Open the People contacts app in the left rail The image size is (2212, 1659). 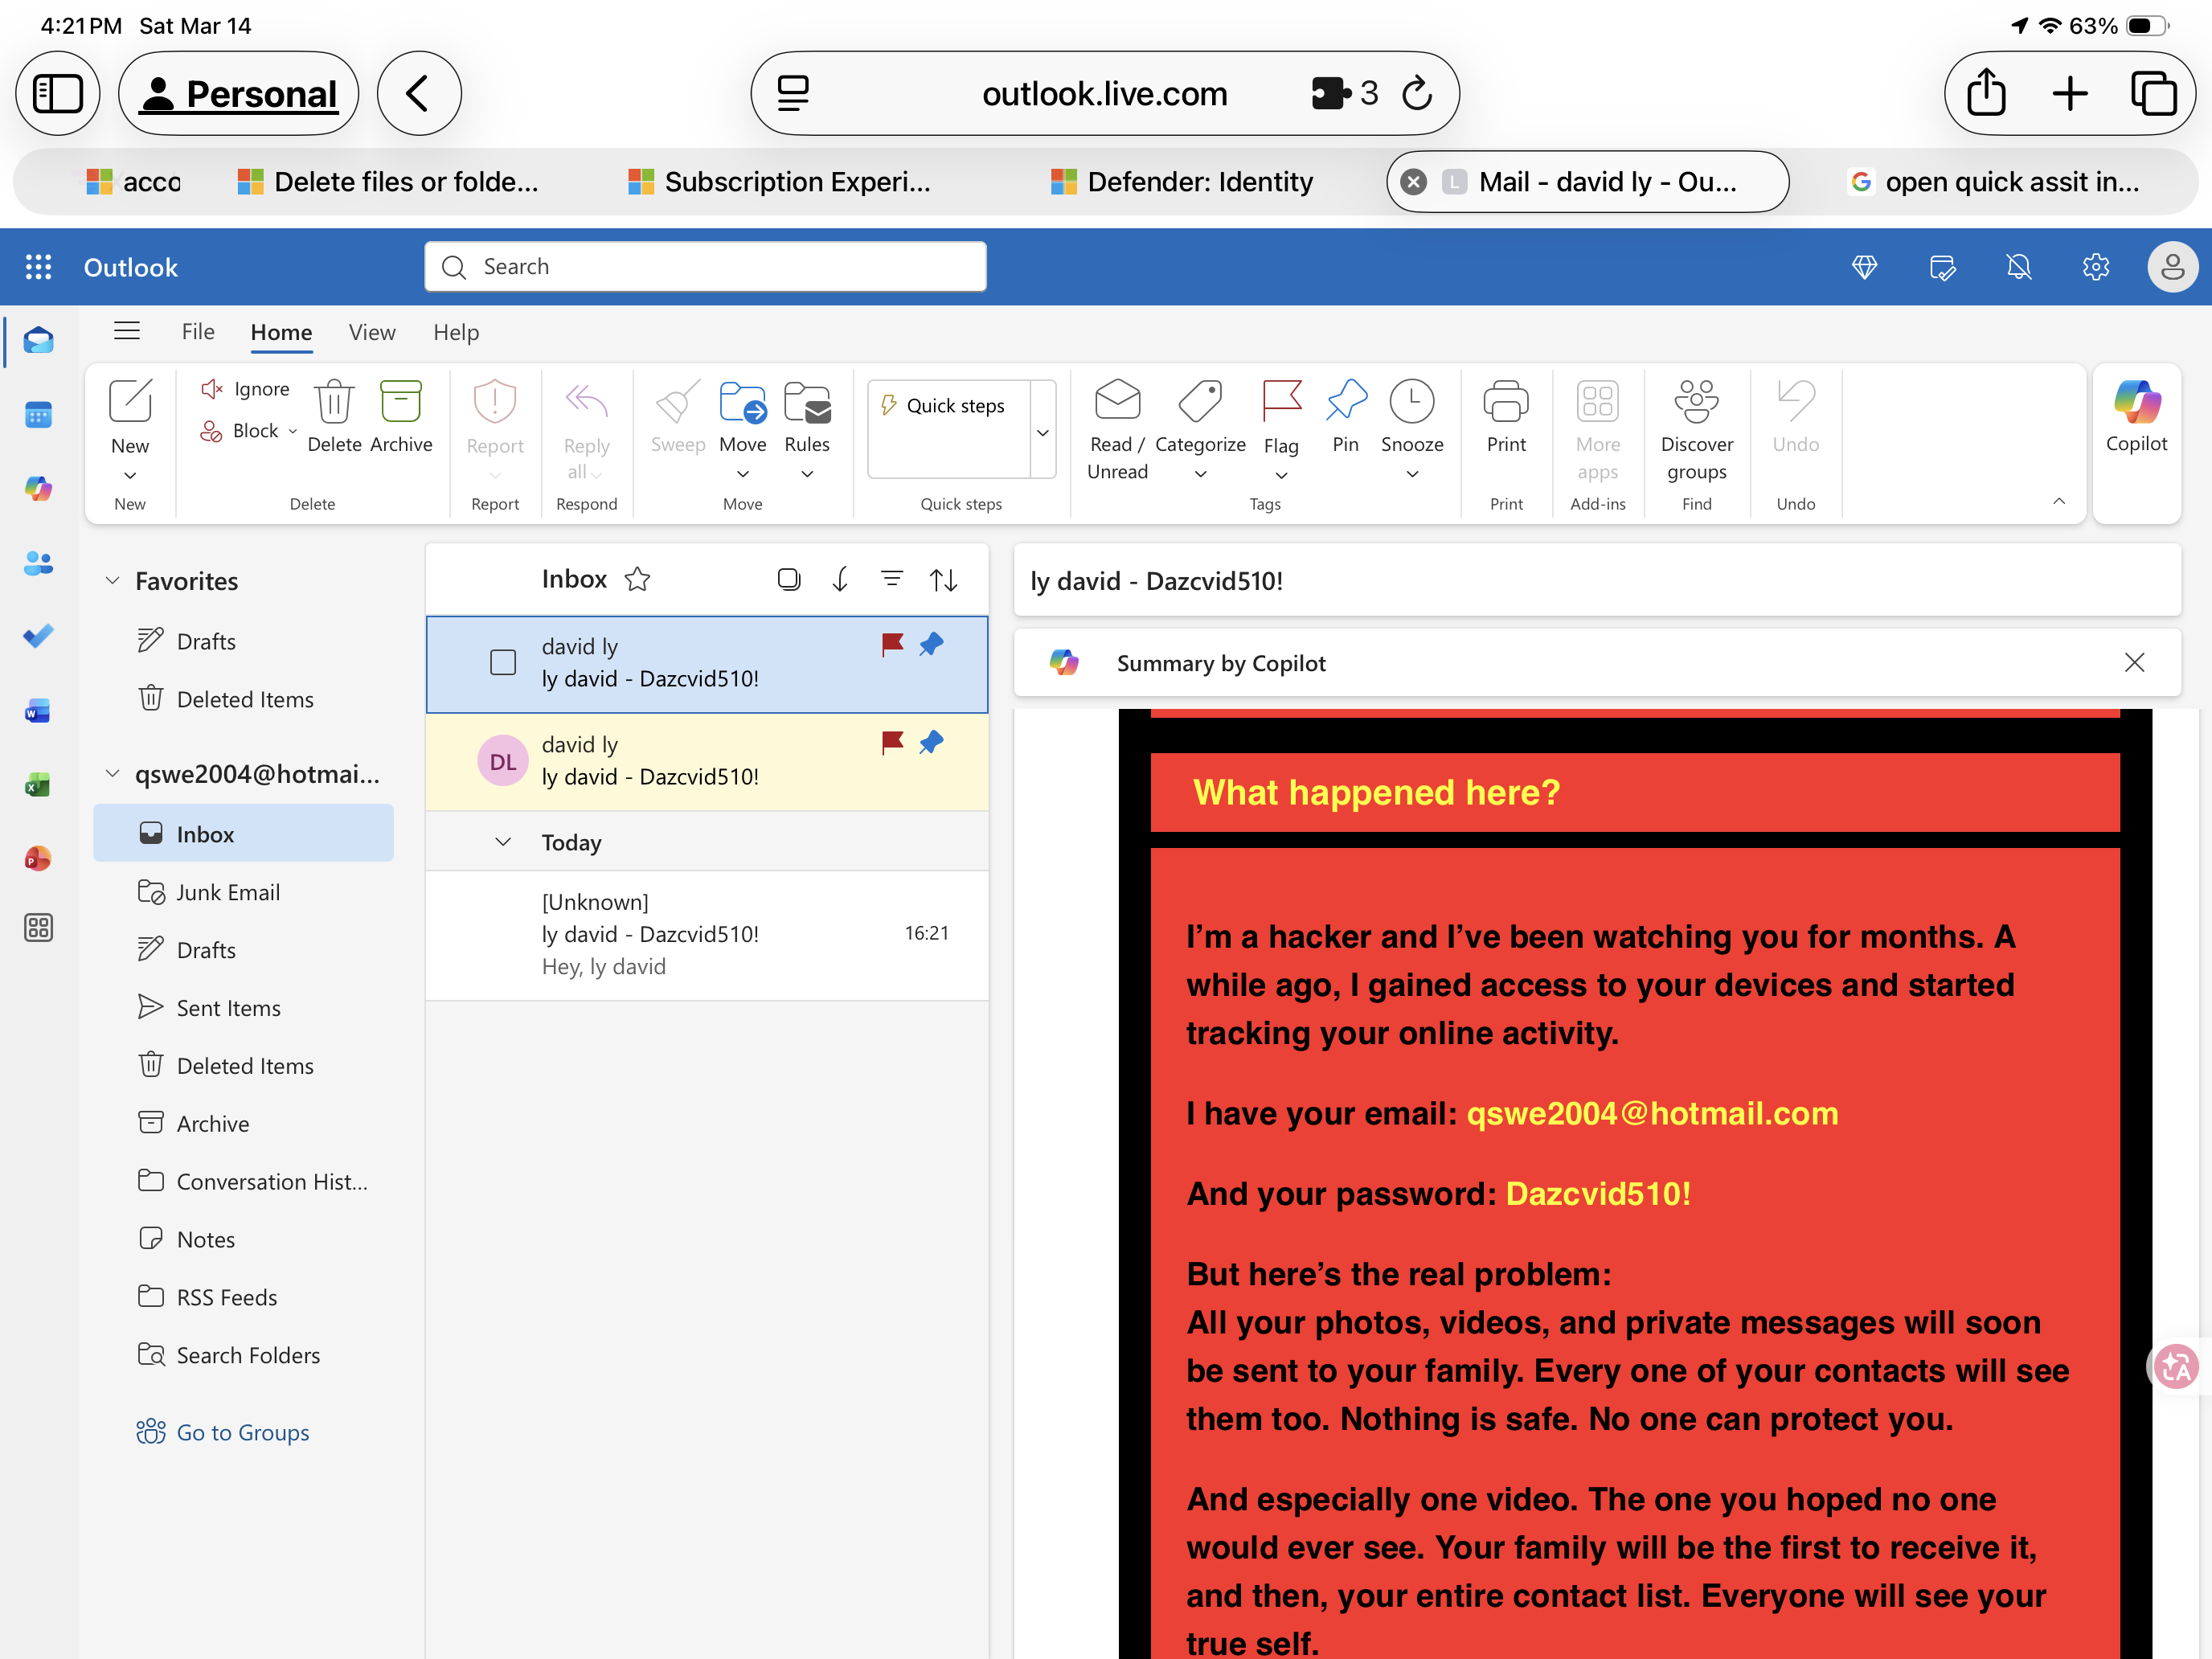point(38,563)
